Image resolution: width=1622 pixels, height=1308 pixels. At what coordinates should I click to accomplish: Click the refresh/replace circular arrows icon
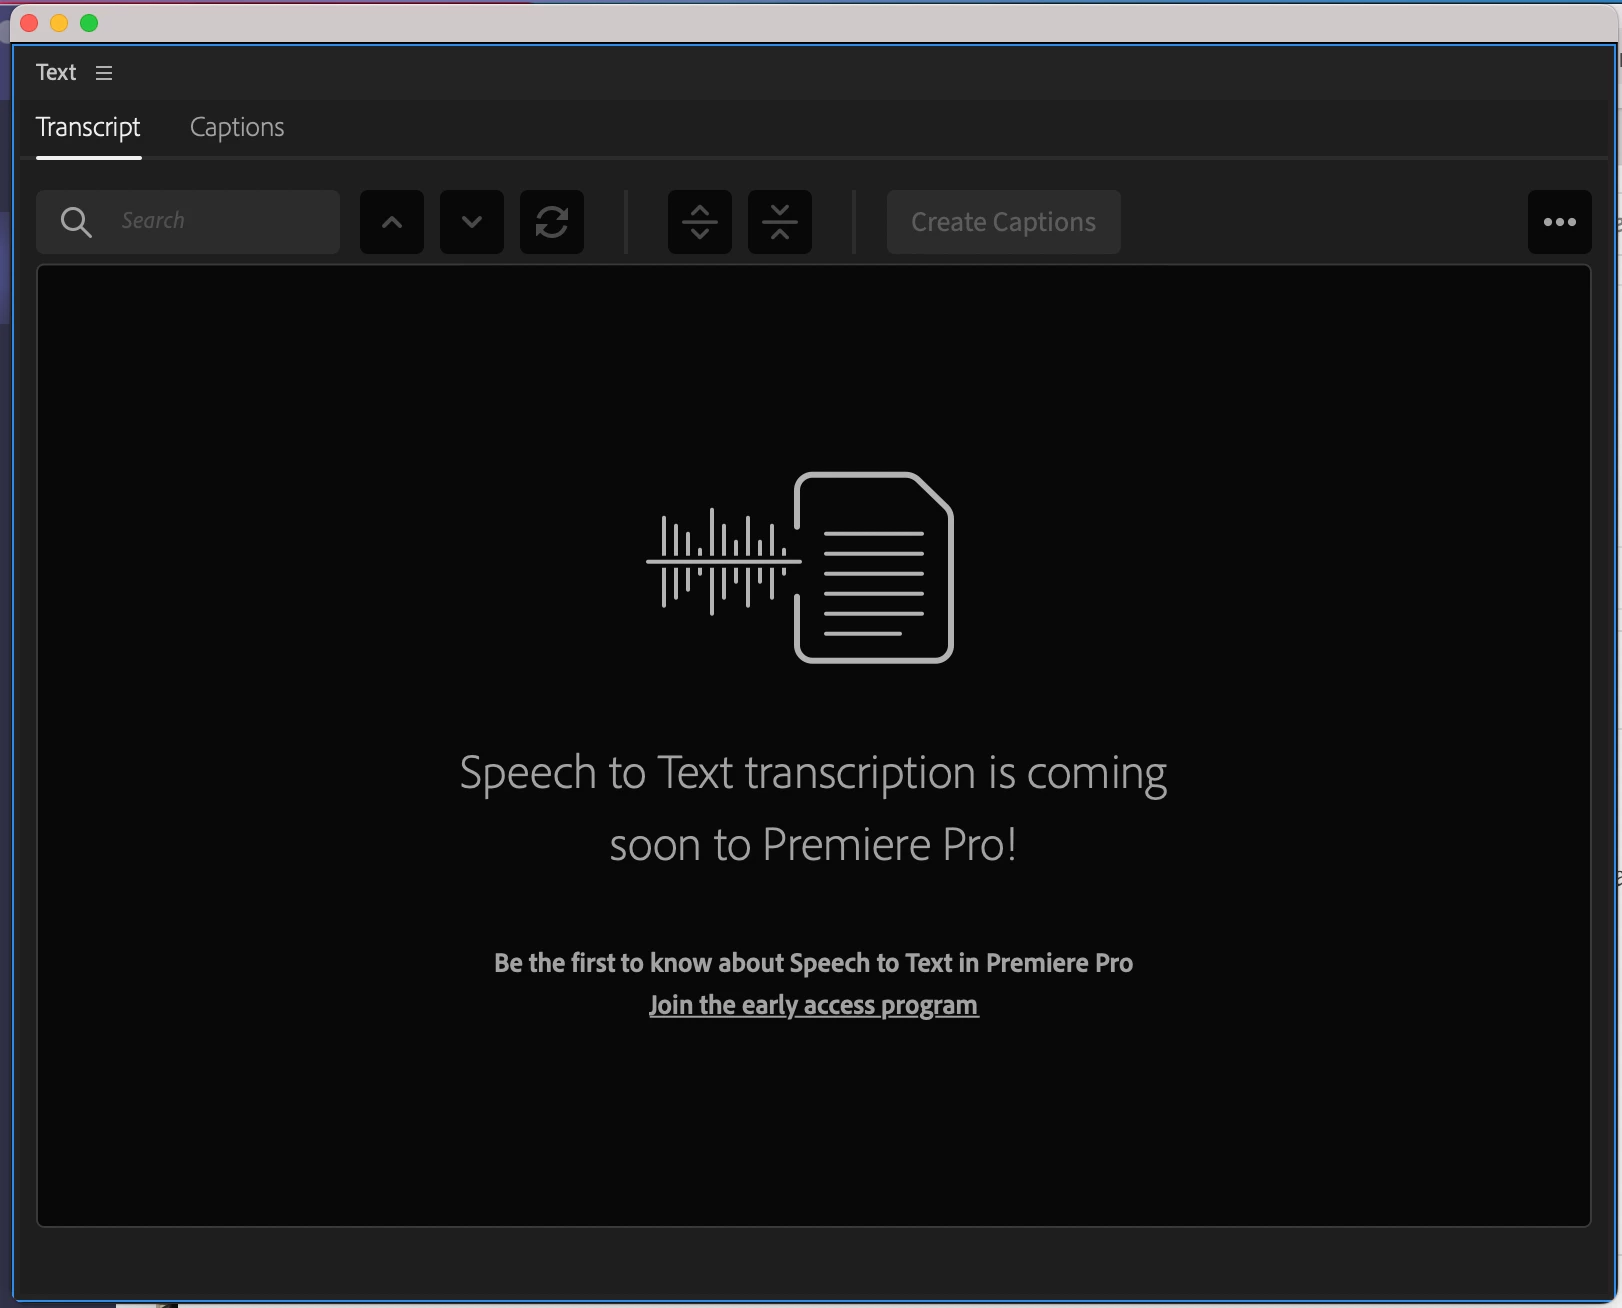[x=552, y=222]
